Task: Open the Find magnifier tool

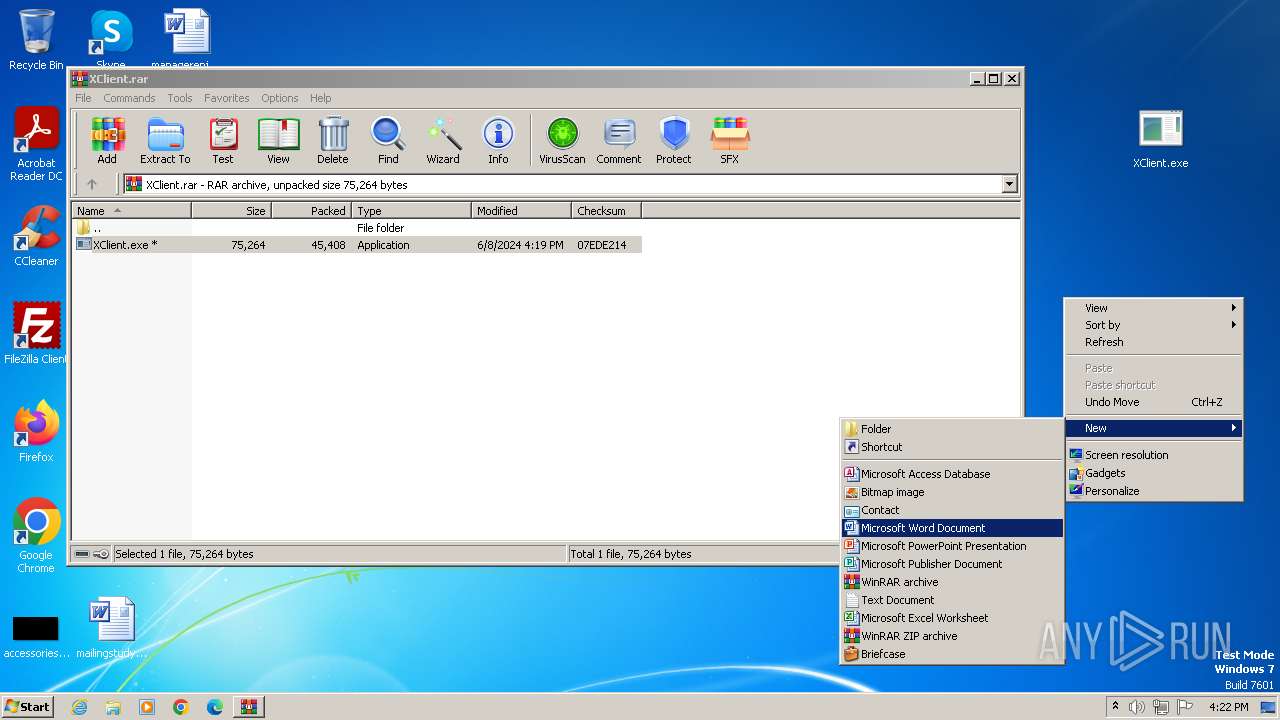Action: [388, 141]
